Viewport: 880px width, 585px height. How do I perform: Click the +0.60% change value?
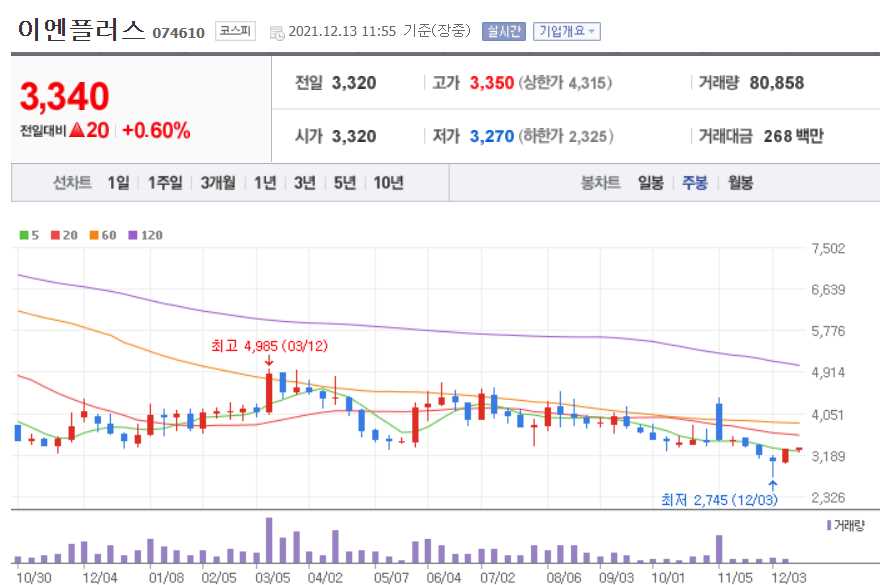pyautogui.click(x=156, y=130)
